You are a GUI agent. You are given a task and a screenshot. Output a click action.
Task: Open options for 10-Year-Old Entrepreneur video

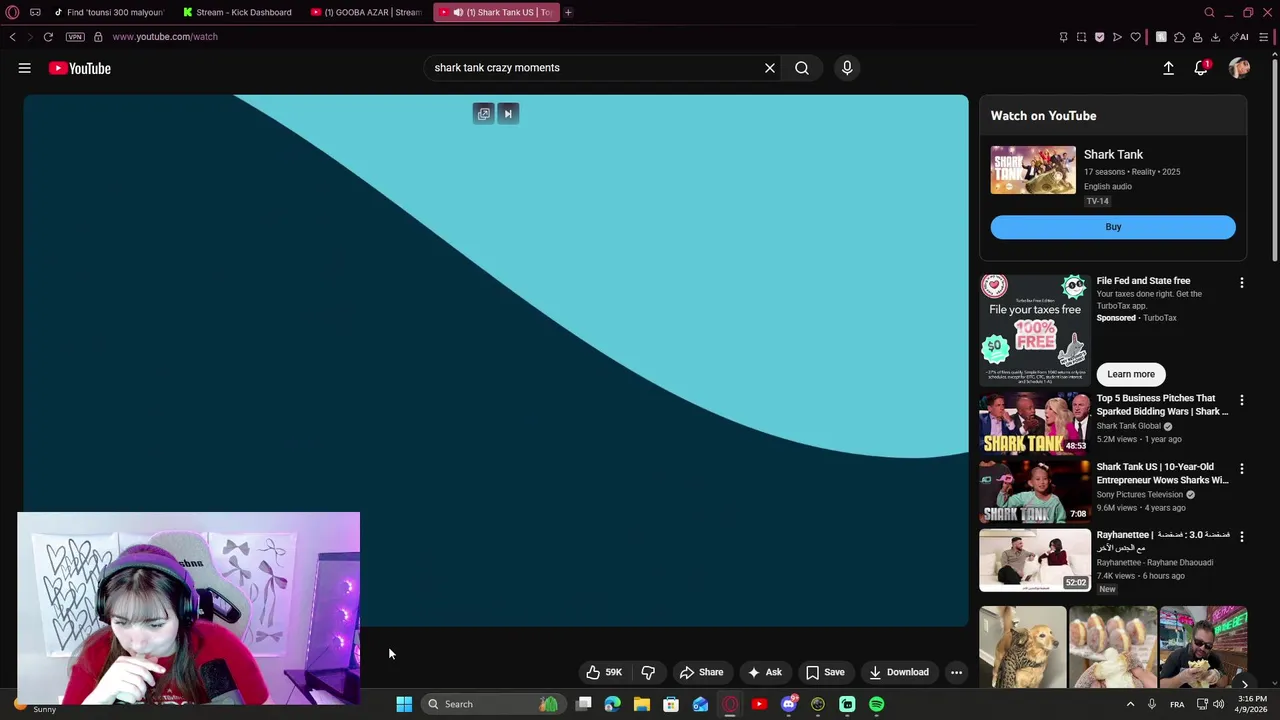[1242, 468]
